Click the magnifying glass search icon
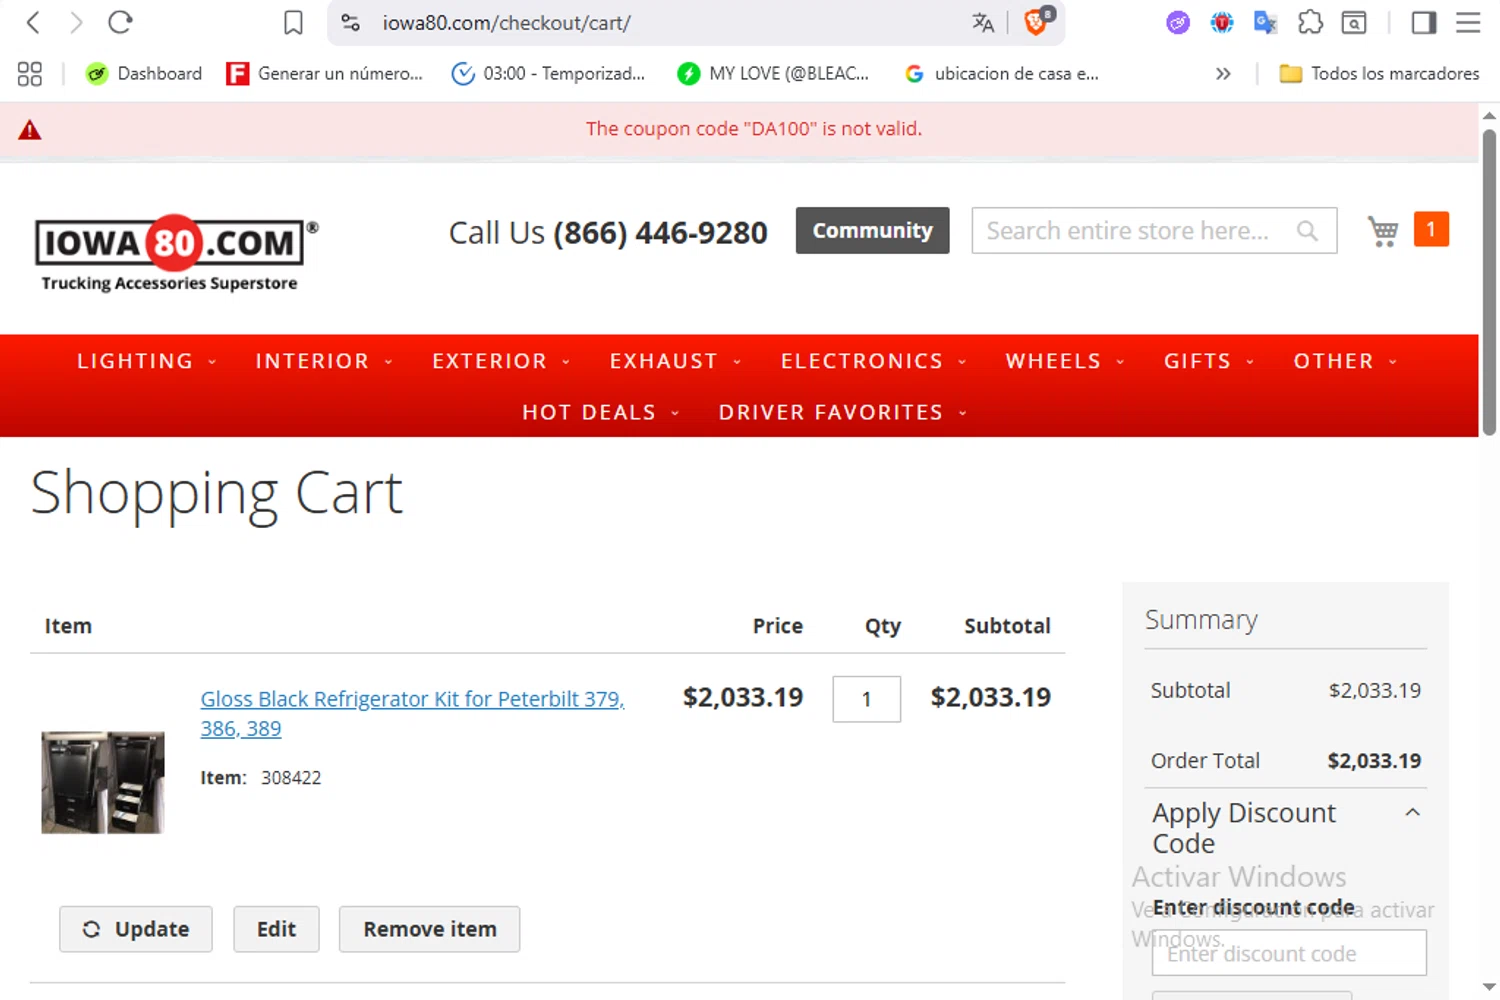The height and width of the screenshot is (1000, 1500). pos(1307,231)
